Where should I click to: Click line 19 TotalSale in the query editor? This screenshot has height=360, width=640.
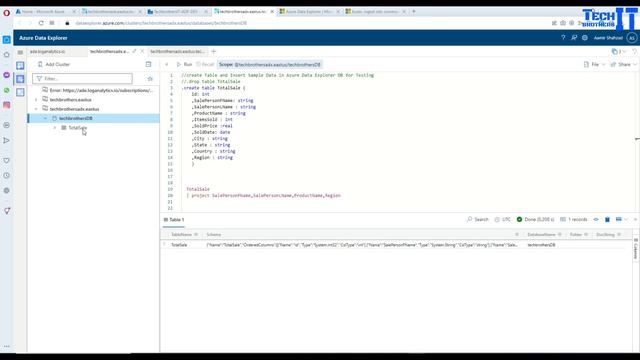point(198,189)
